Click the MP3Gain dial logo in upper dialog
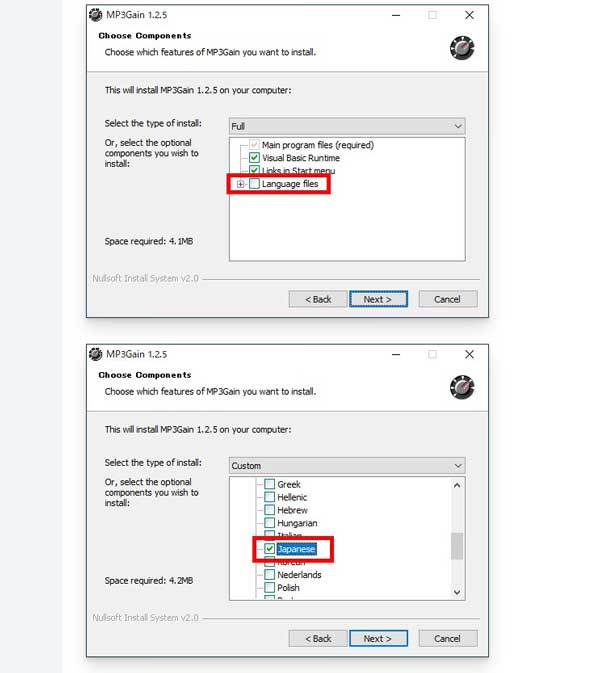The width and height of the screenshot is (600, 673). [x=462, y=48]
